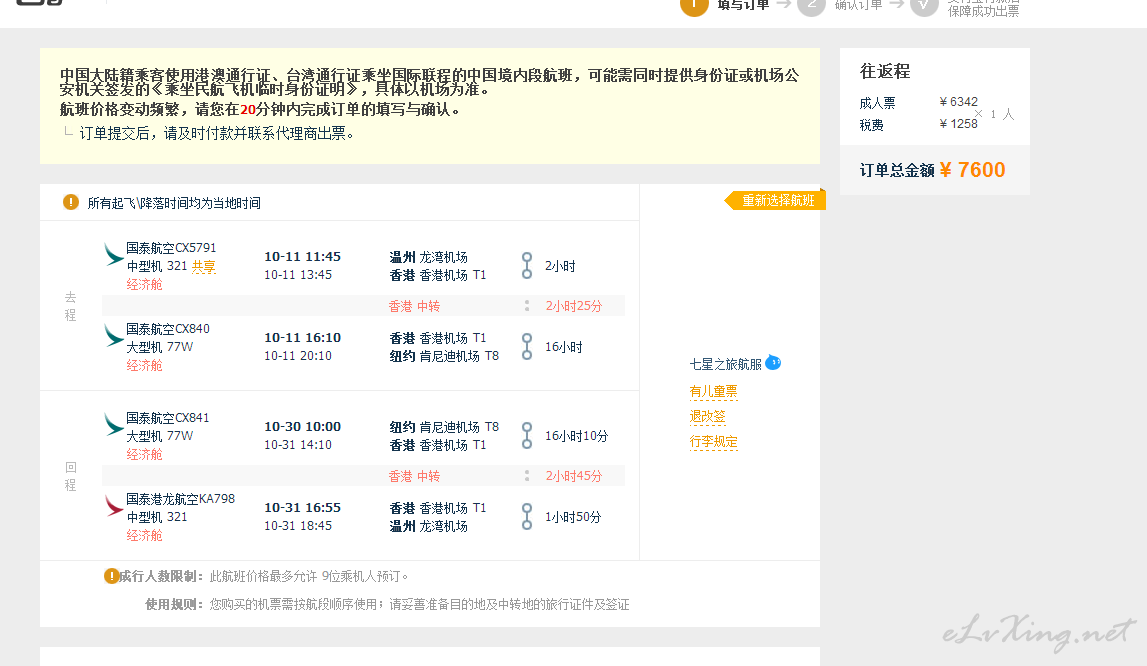The image size is (1147, 666).
Task: Click the flight name 国泰航空CX5791
Action: (171, 247)
